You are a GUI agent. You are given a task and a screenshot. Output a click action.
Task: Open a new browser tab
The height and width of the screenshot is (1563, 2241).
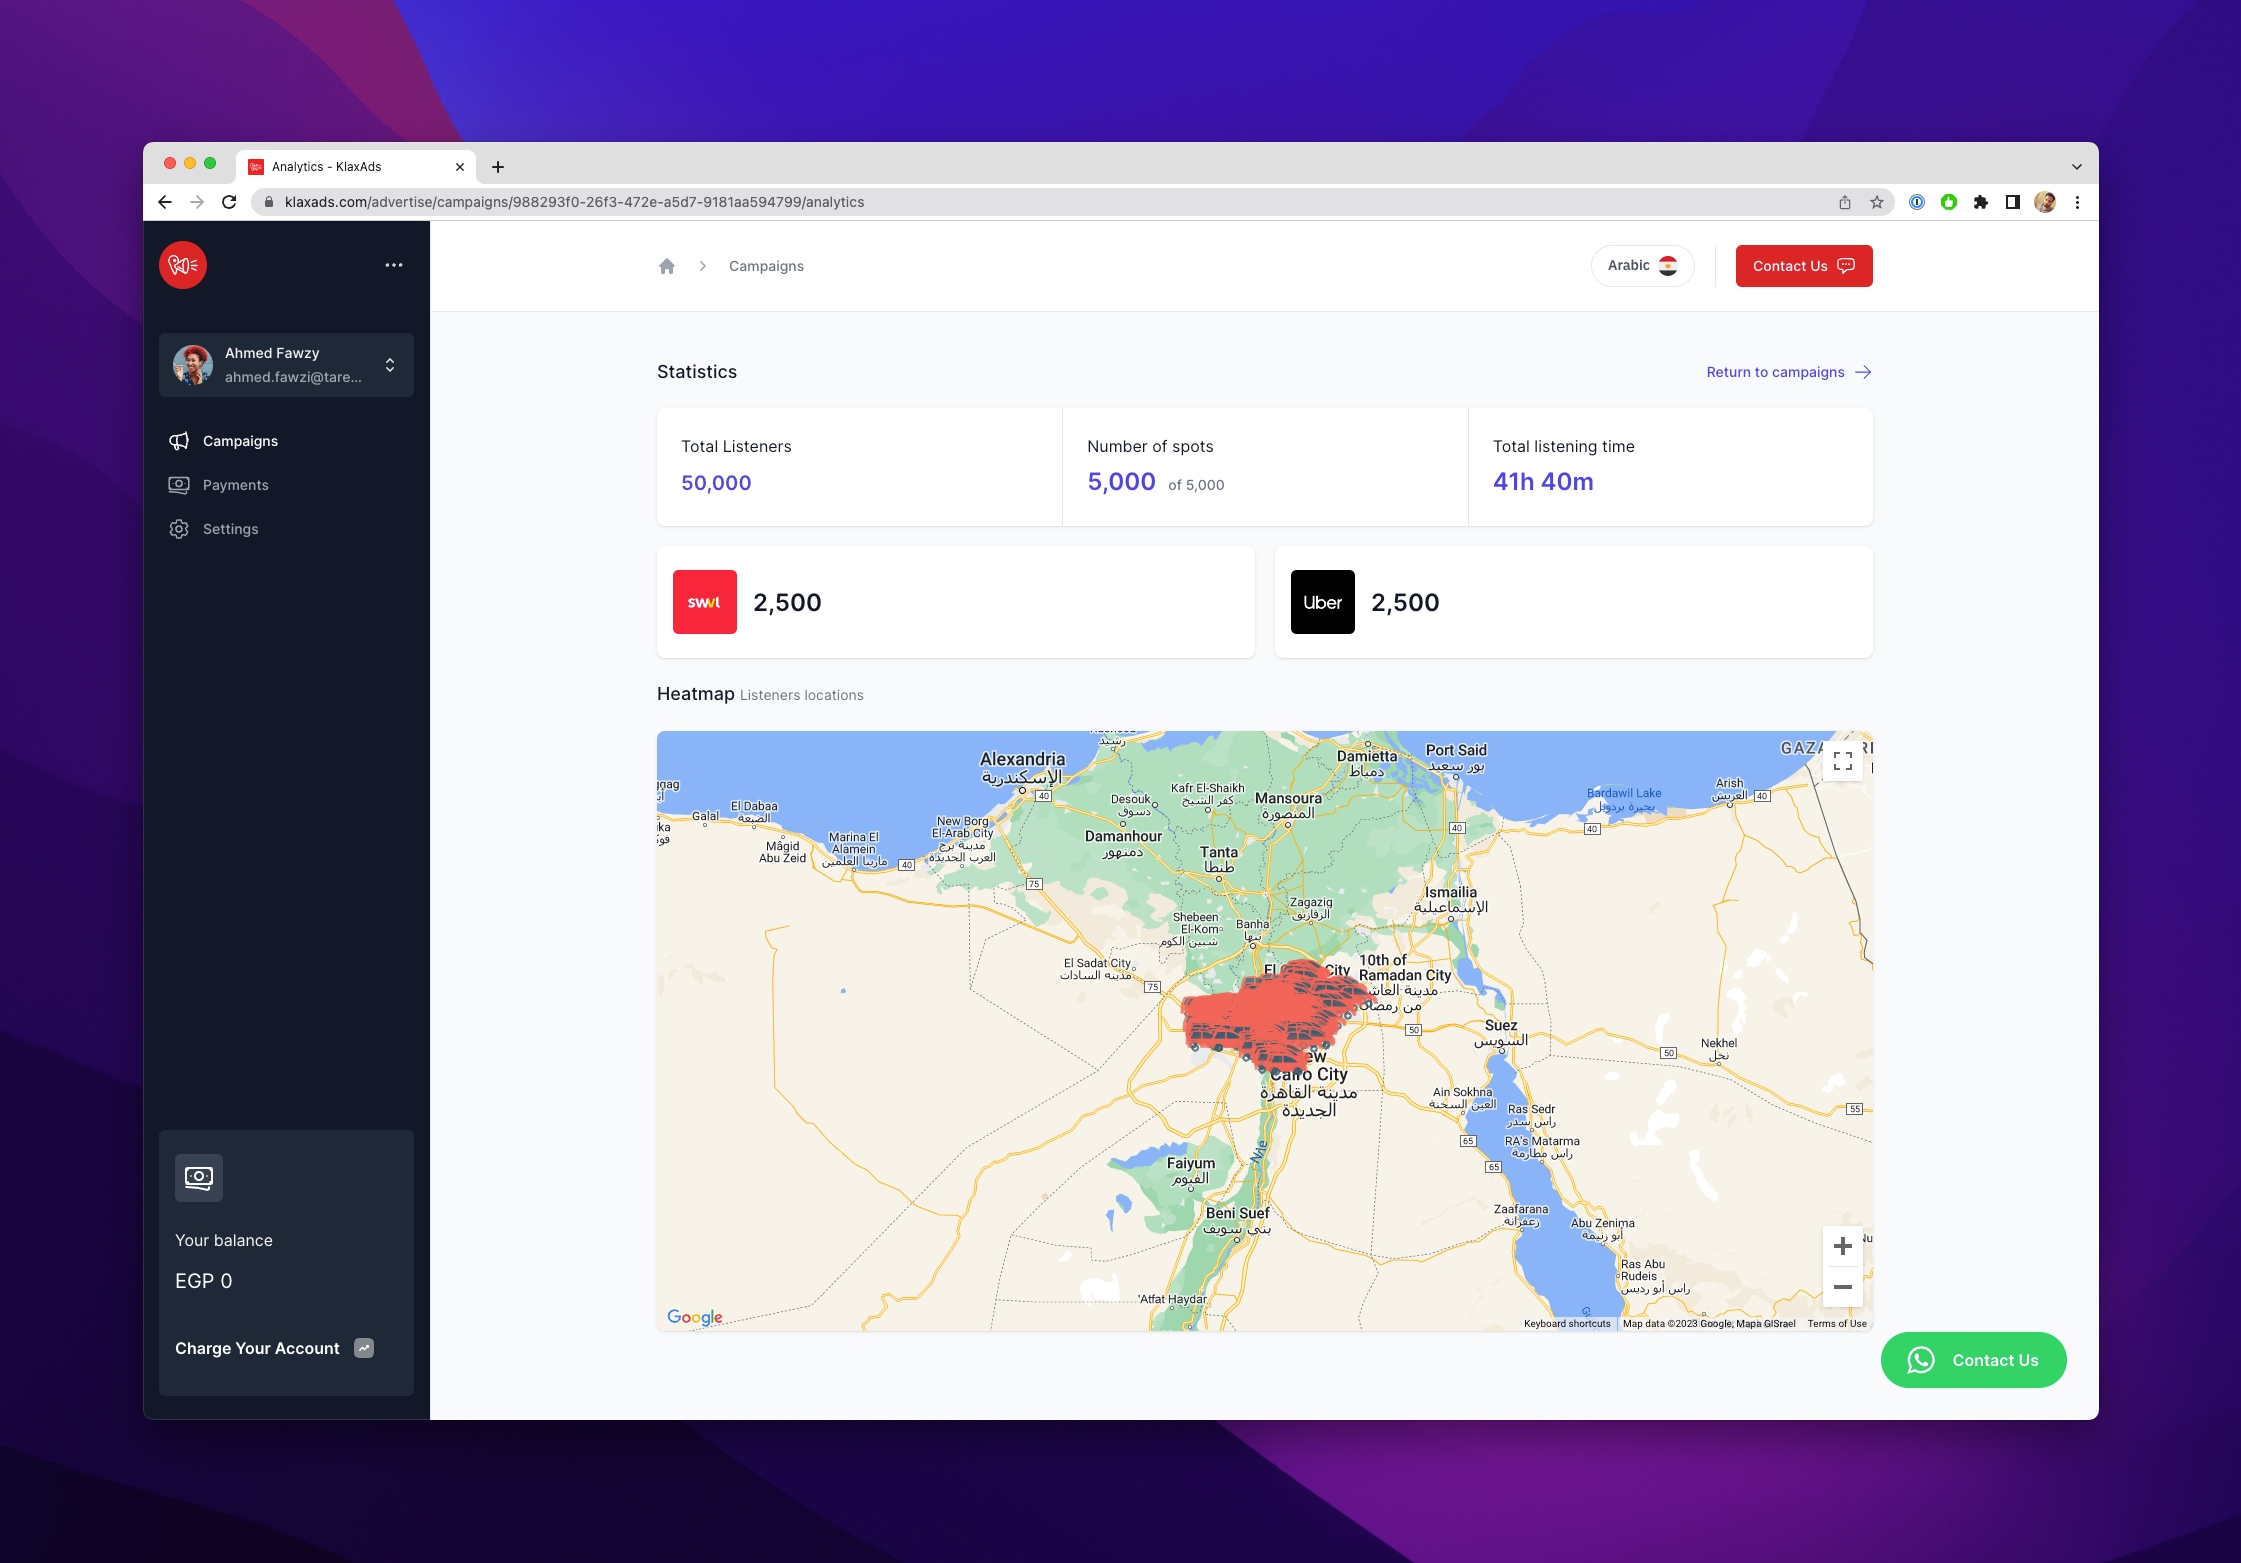pyautogui.click(x=498, y=167)
